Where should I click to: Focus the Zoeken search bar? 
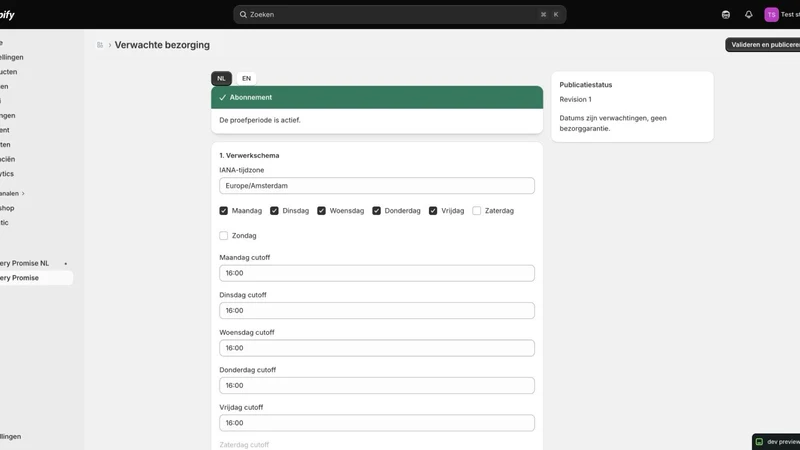(x=399, y=15)
